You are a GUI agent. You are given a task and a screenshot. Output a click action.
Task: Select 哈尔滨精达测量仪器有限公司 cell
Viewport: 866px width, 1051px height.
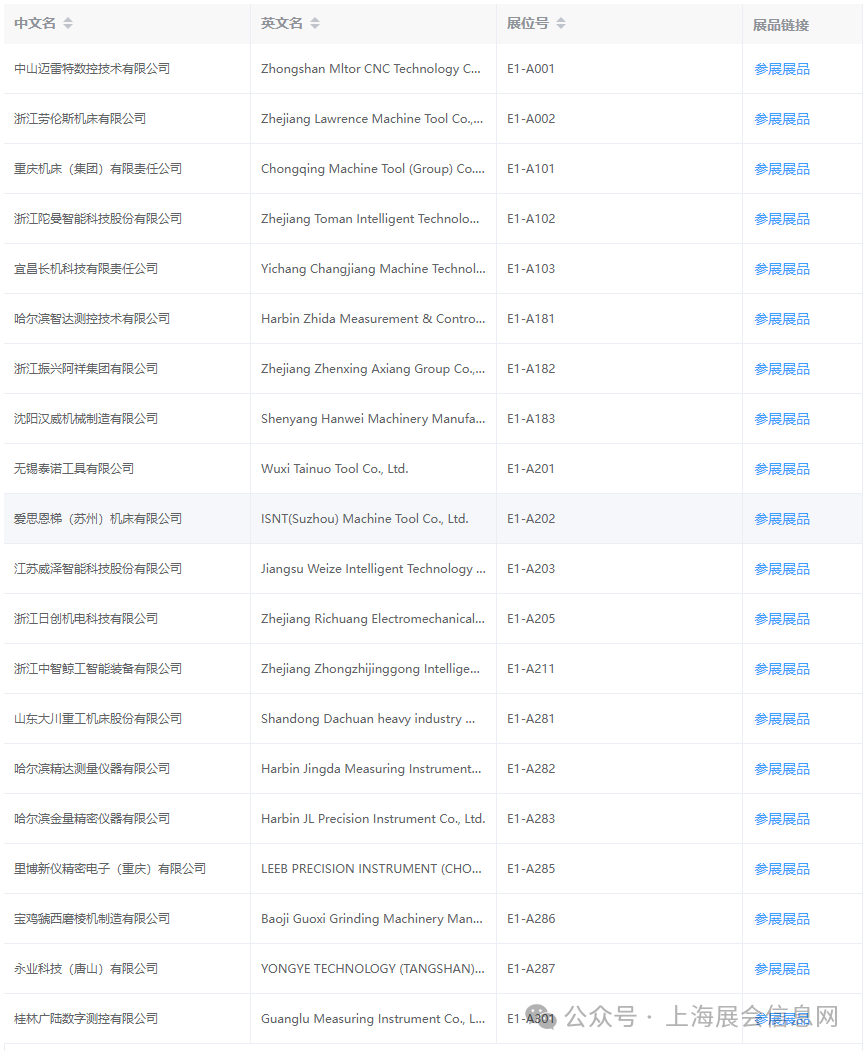click(92, 768)
